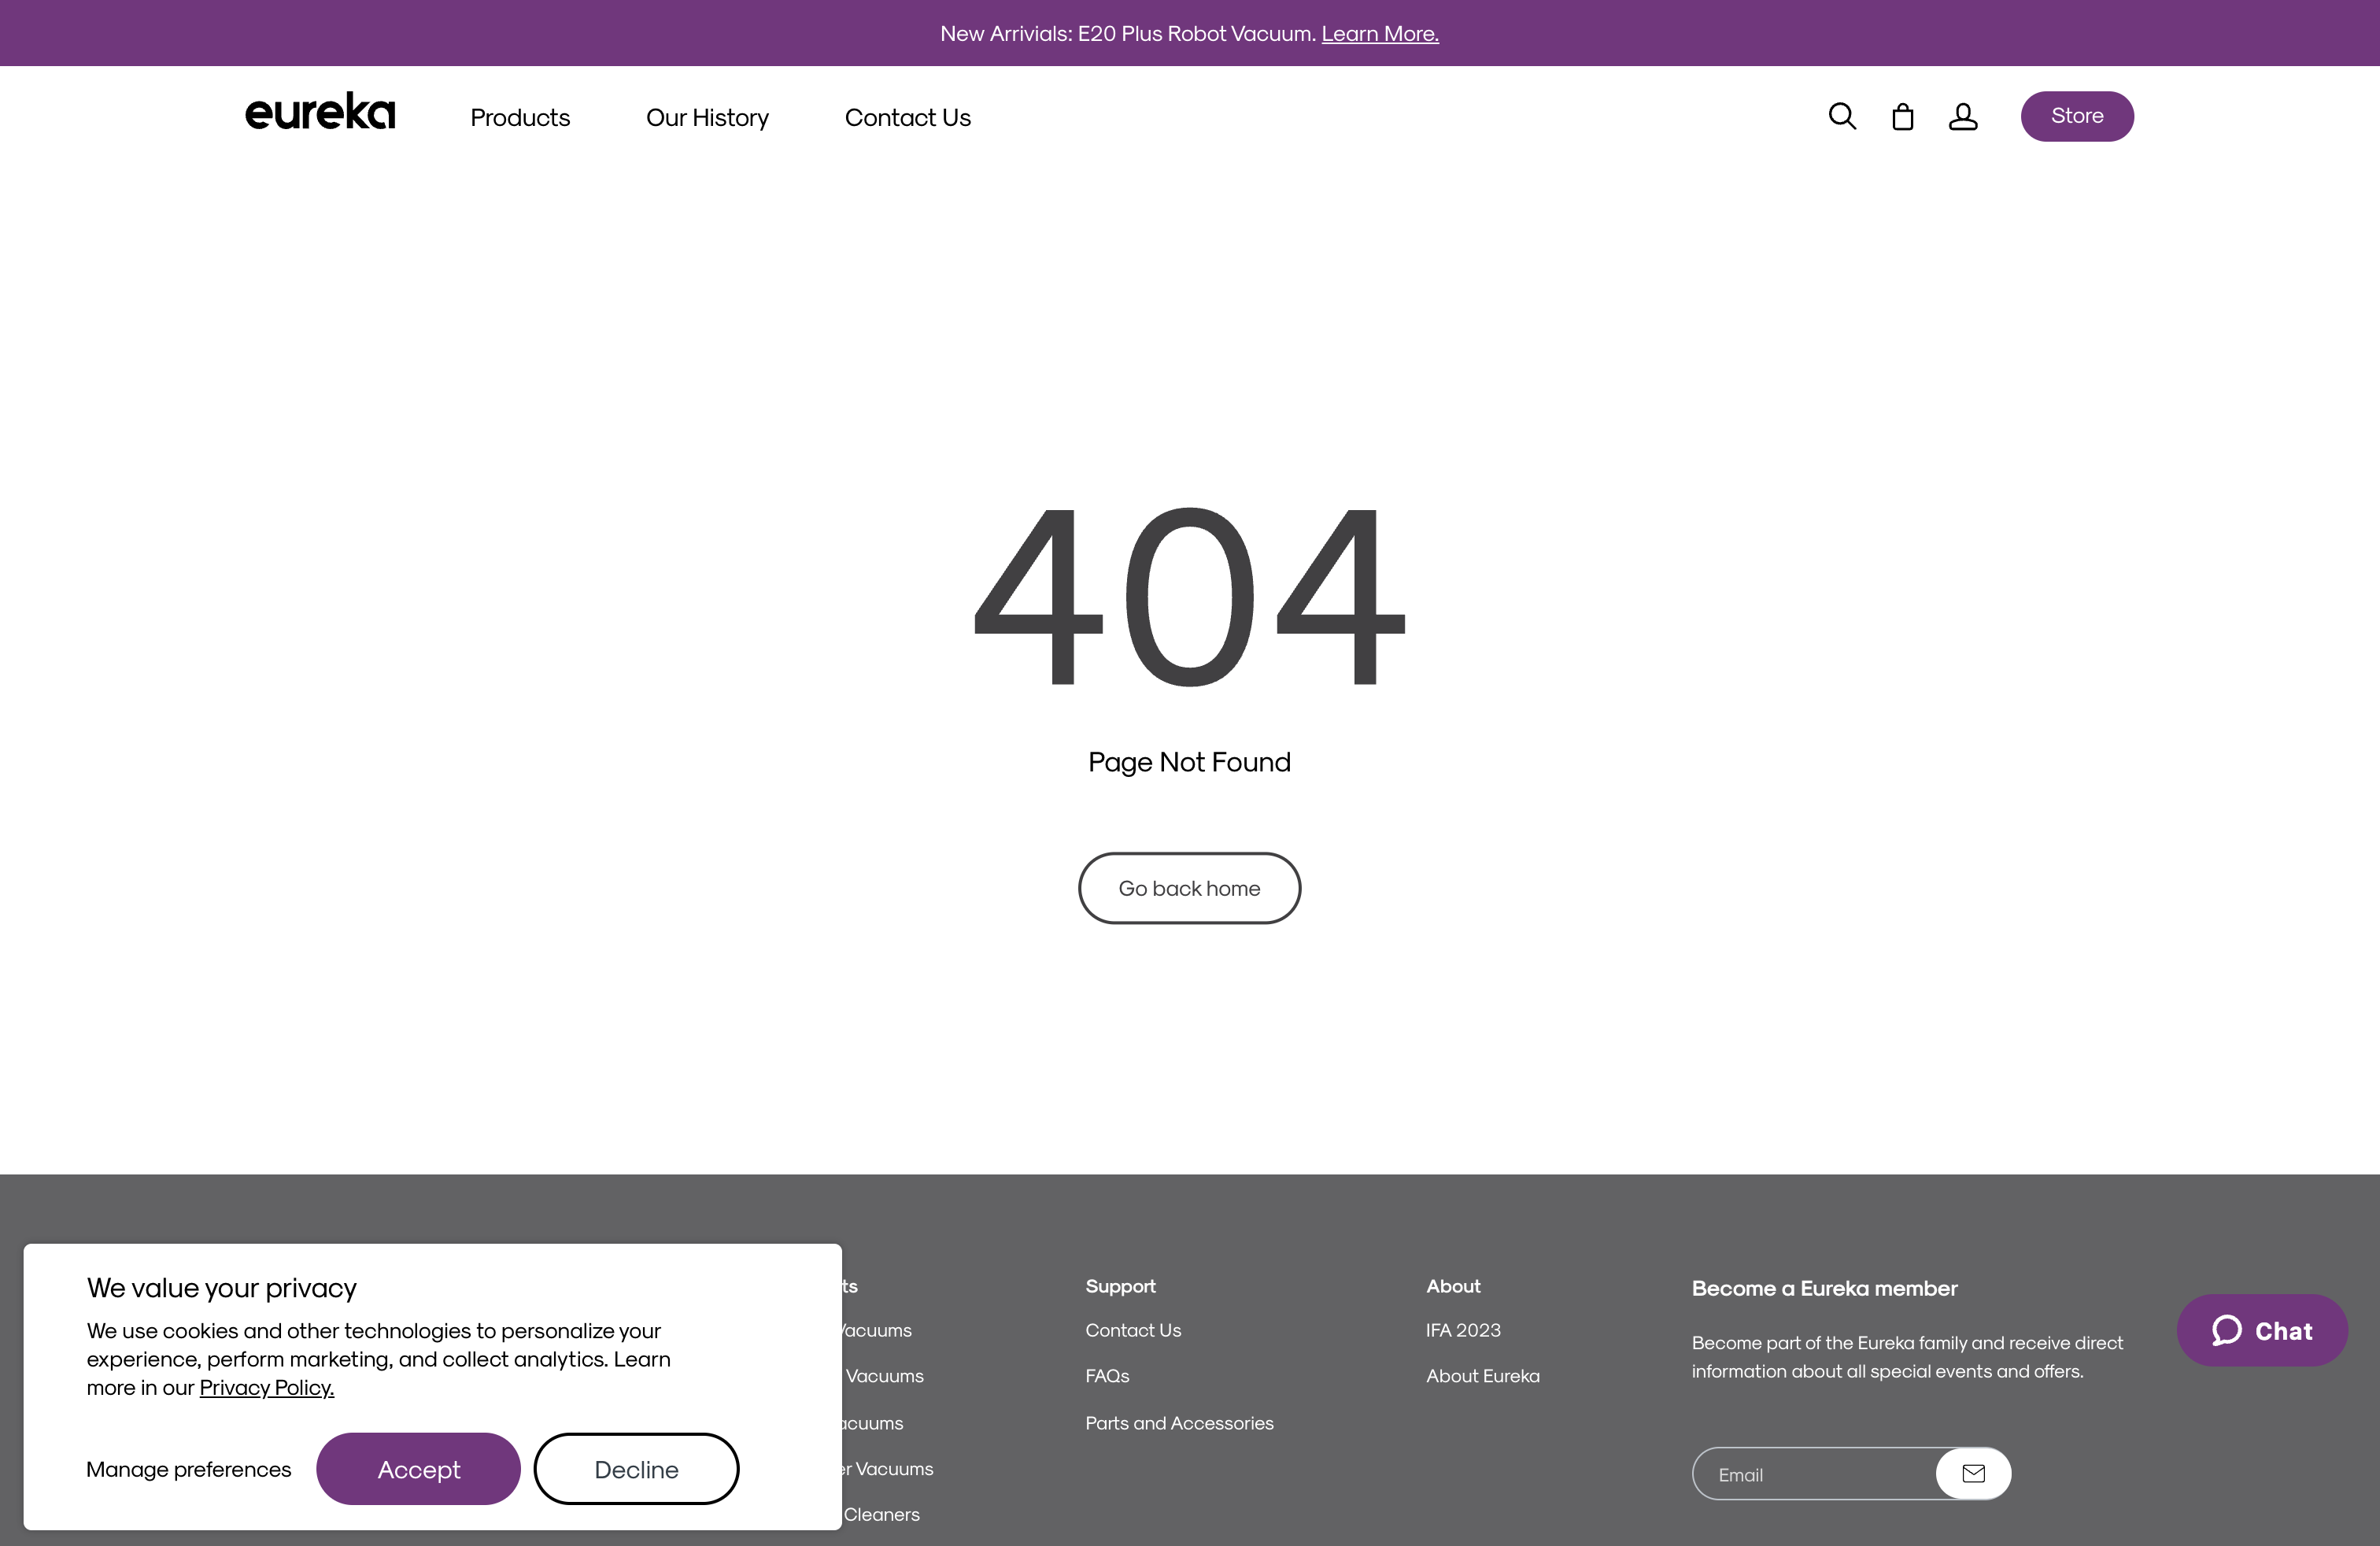Accept the cookie policy
Image resolution: width=2380 pixels, height=1546 pixels.
[x=418, y=1468]
